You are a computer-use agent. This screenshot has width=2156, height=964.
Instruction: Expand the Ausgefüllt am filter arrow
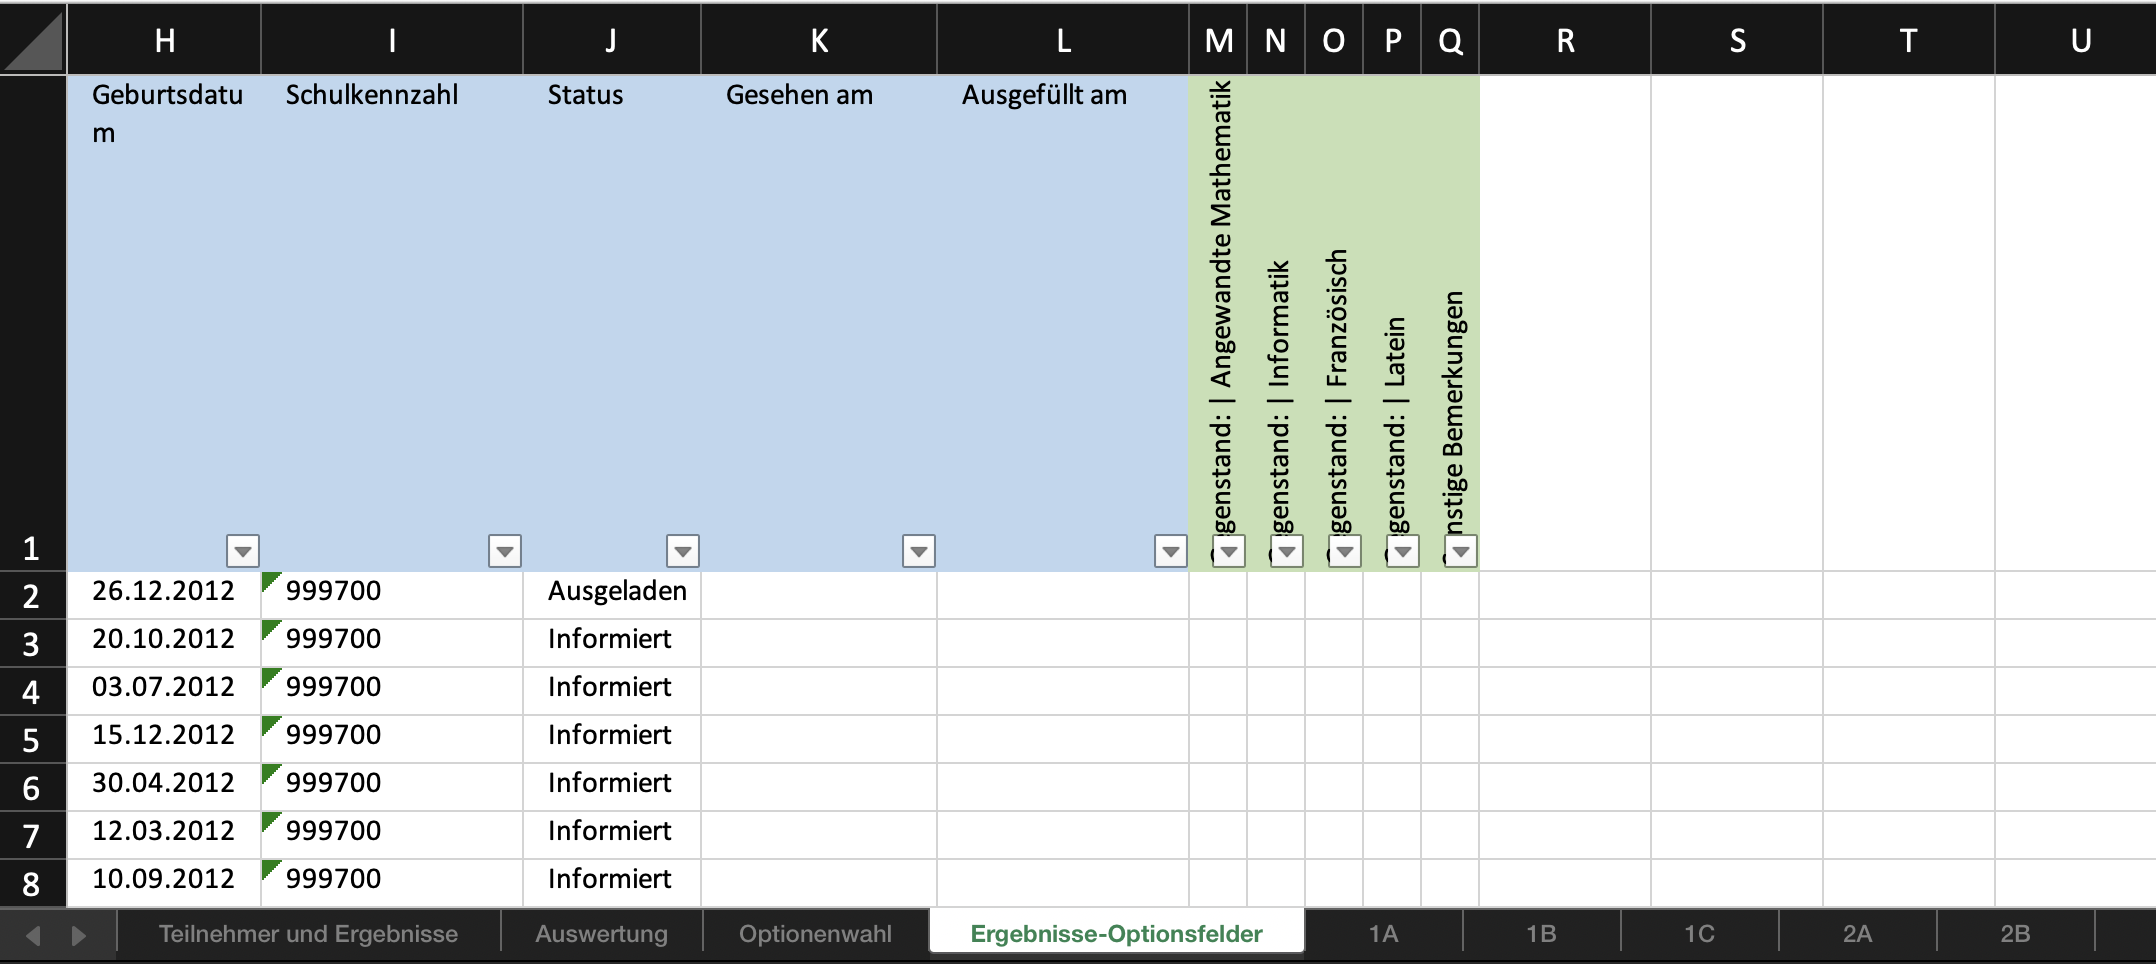pos(1171,551)
